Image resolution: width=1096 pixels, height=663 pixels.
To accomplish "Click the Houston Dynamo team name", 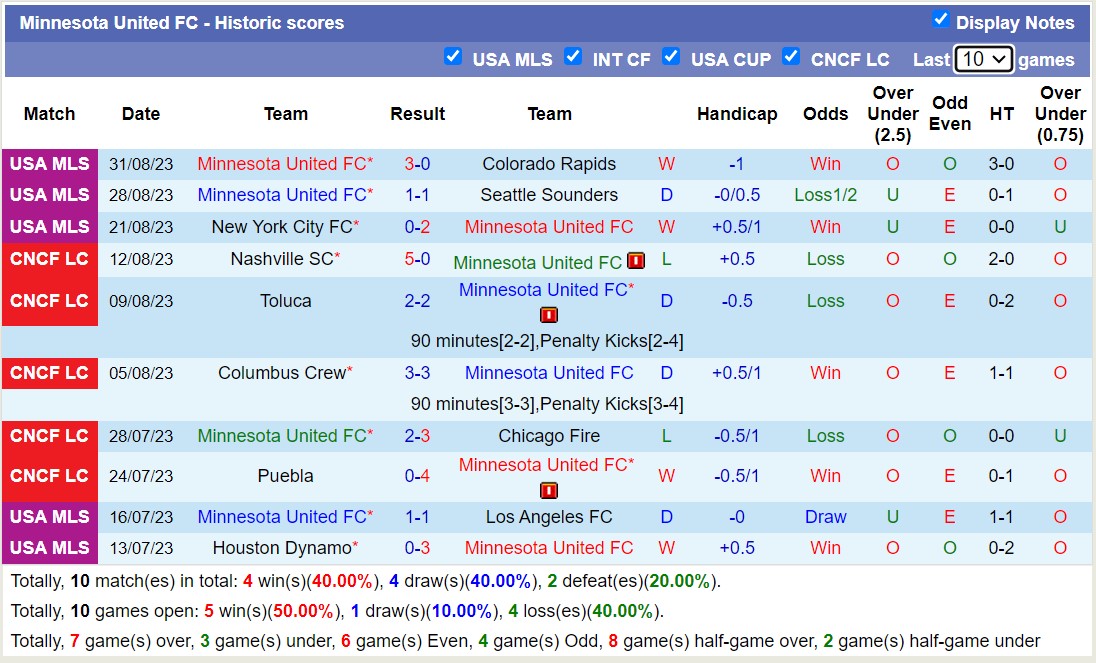I will pyautogui.click(x=281, y=548).
